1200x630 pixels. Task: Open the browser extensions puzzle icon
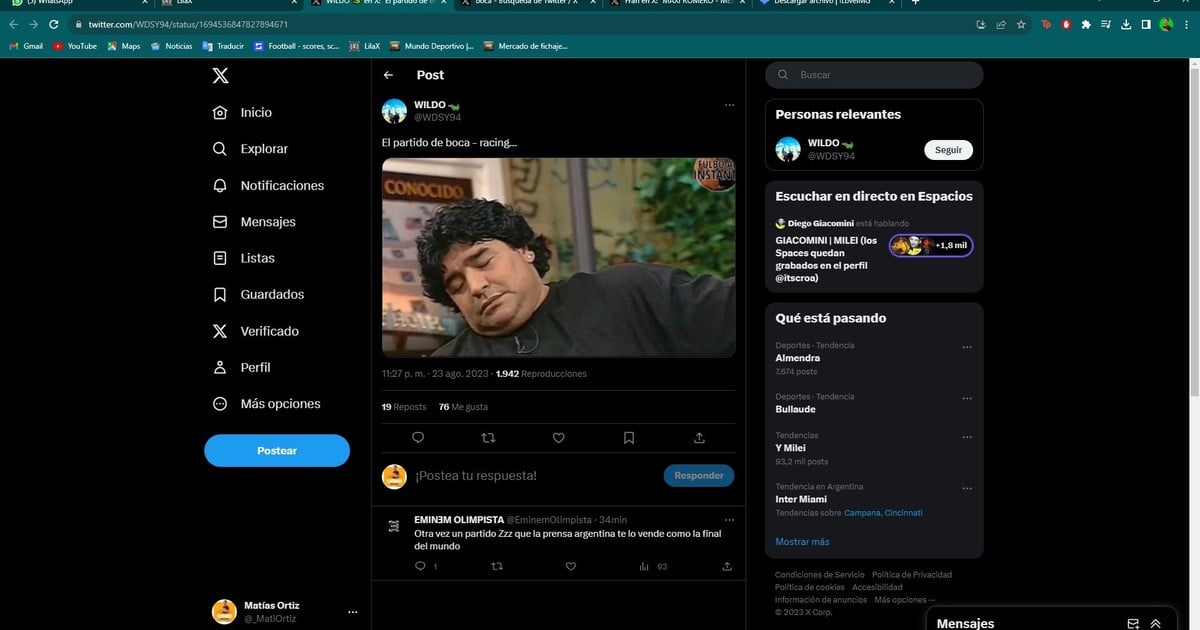point(1086,24)
